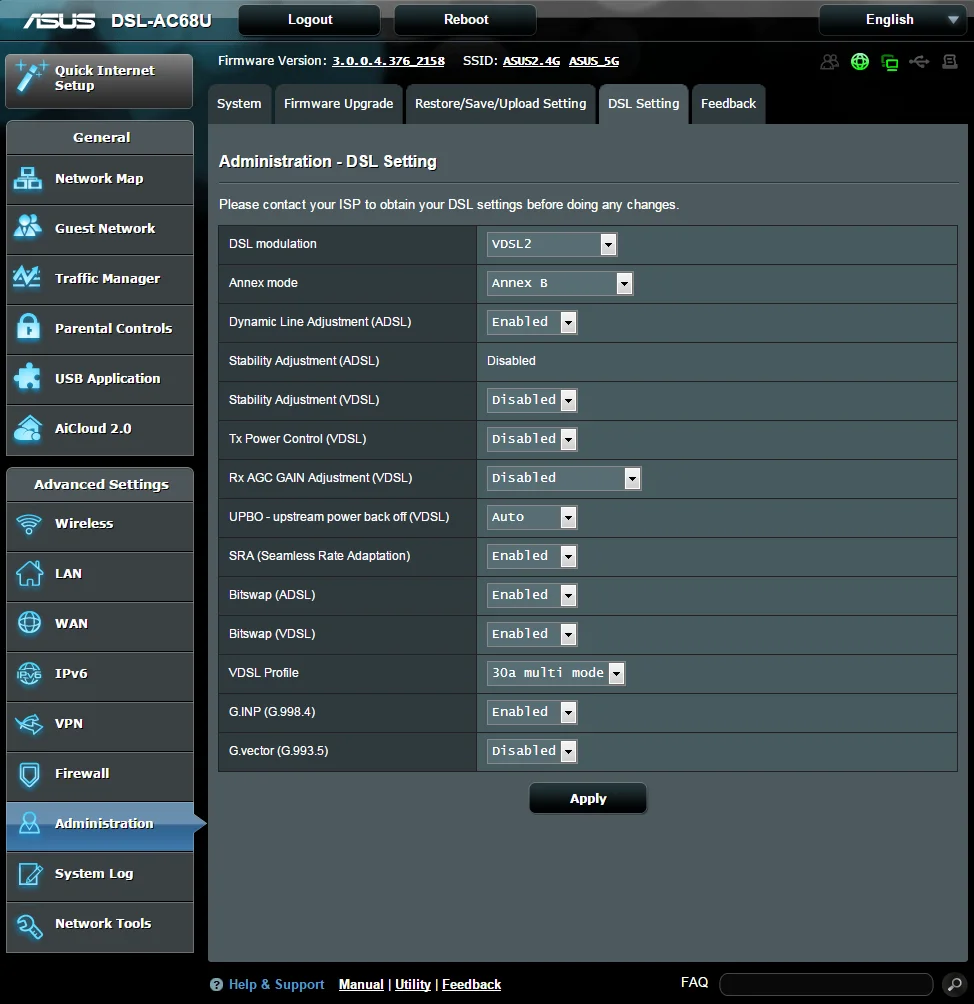
Task: Open the Manual link in footer
Action: click(x=361, y=984)
